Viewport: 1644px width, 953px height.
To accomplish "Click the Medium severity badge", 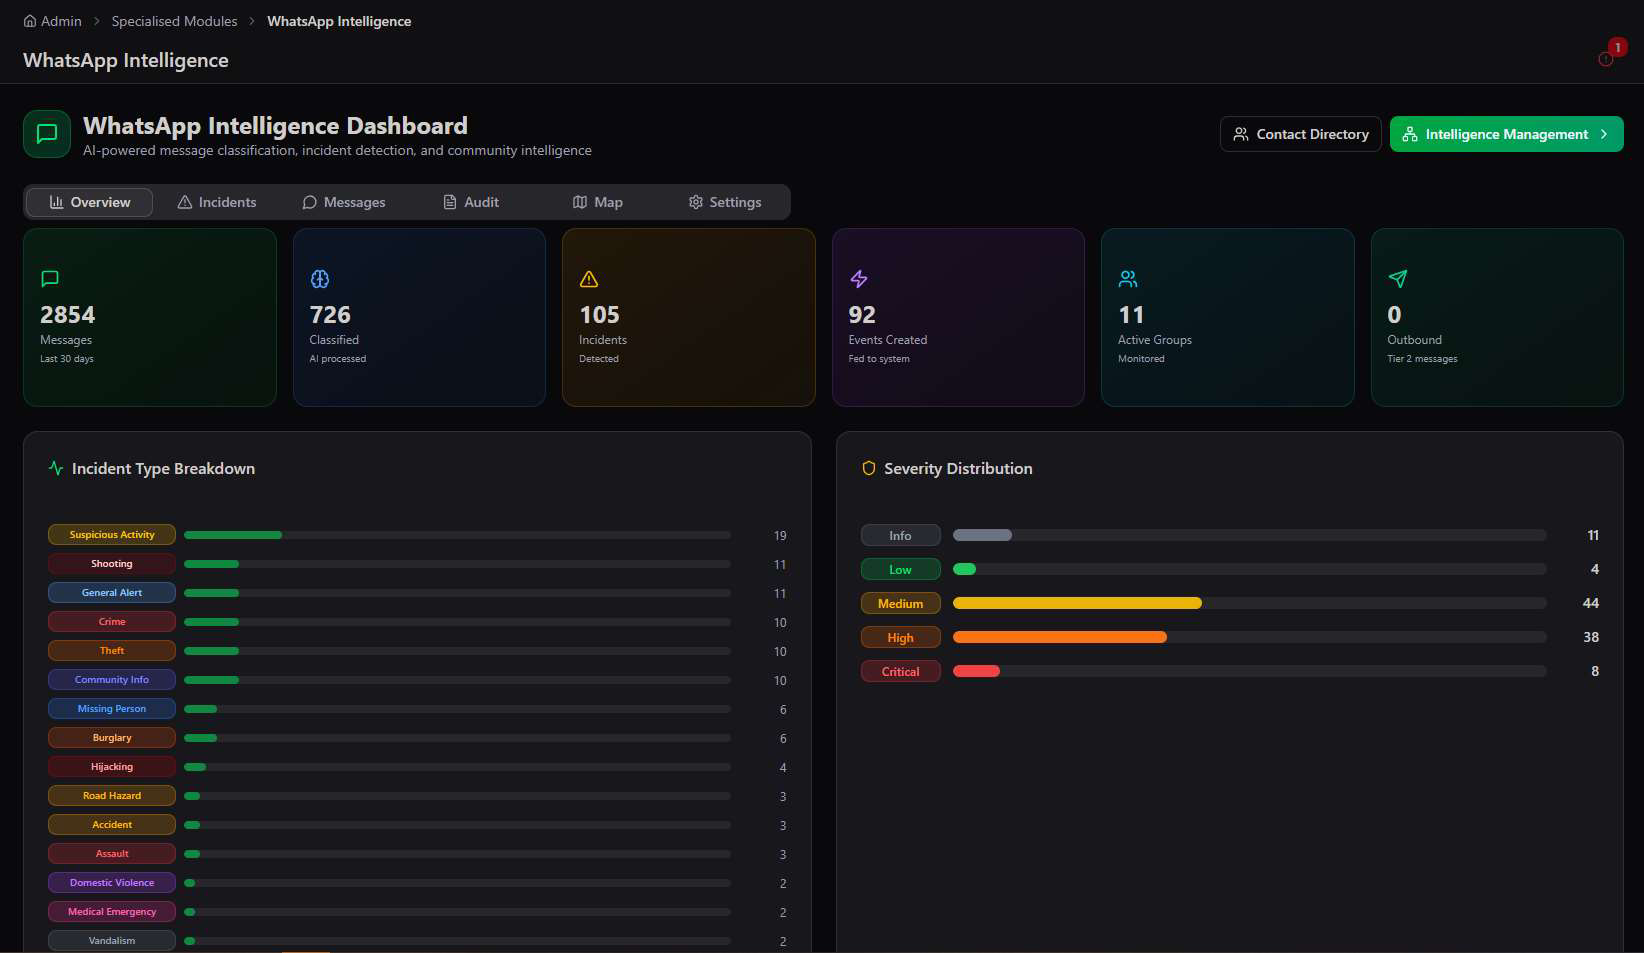I will [x=901, y=604].
